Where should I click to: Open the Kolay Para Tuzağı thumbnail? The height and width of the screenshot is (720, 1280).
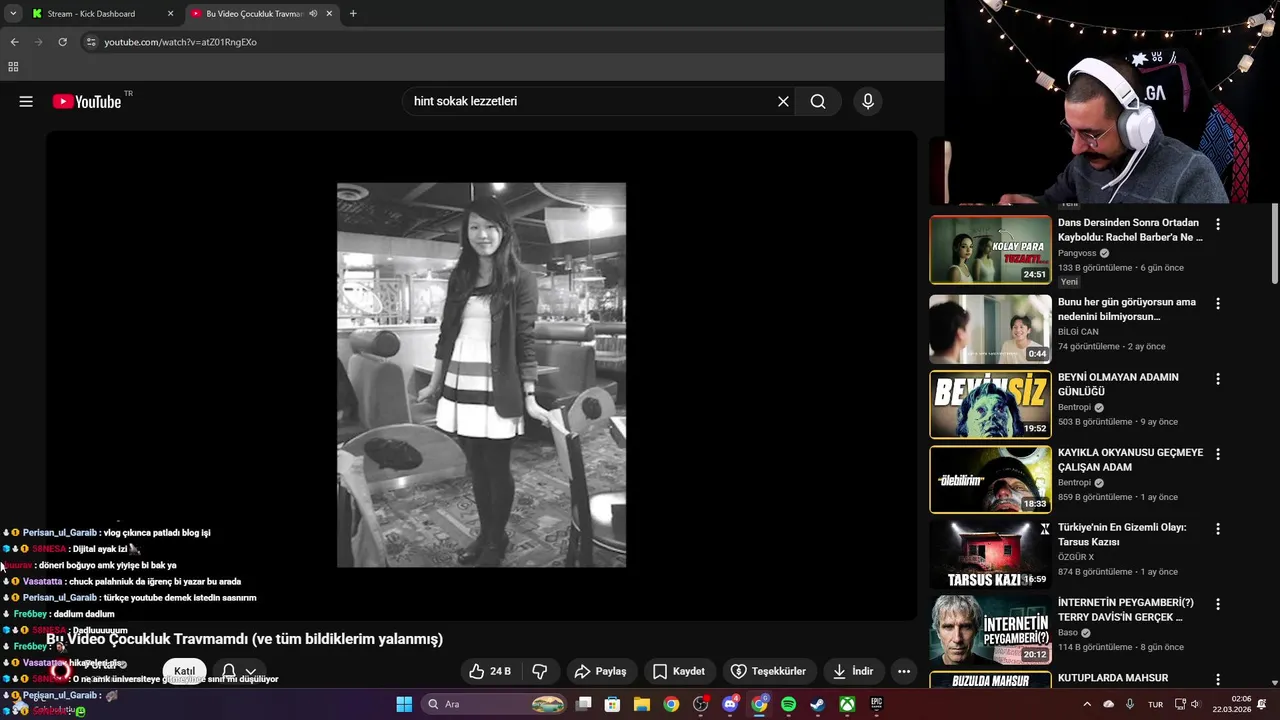pos(990,249)
